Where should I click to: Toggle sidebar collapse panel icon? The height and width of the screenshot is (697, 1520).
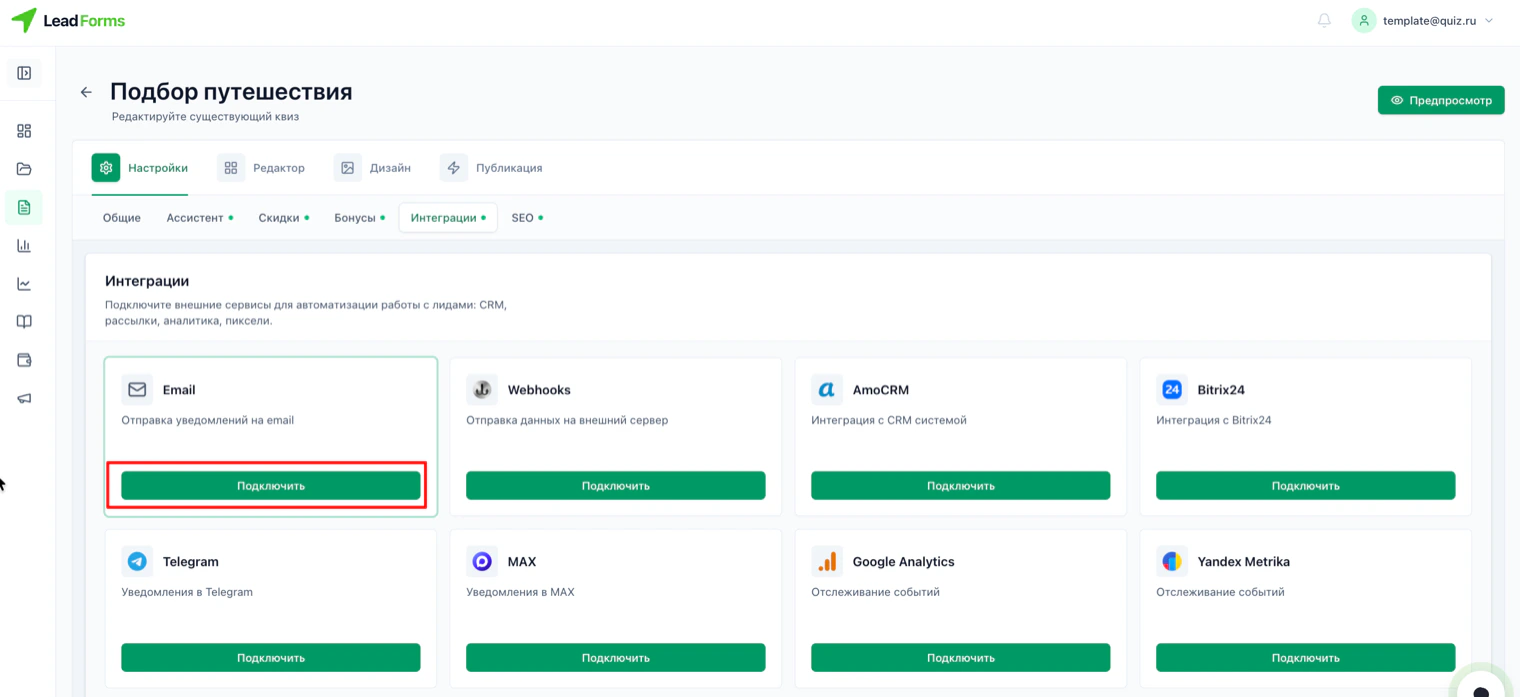tap(24, 73)
